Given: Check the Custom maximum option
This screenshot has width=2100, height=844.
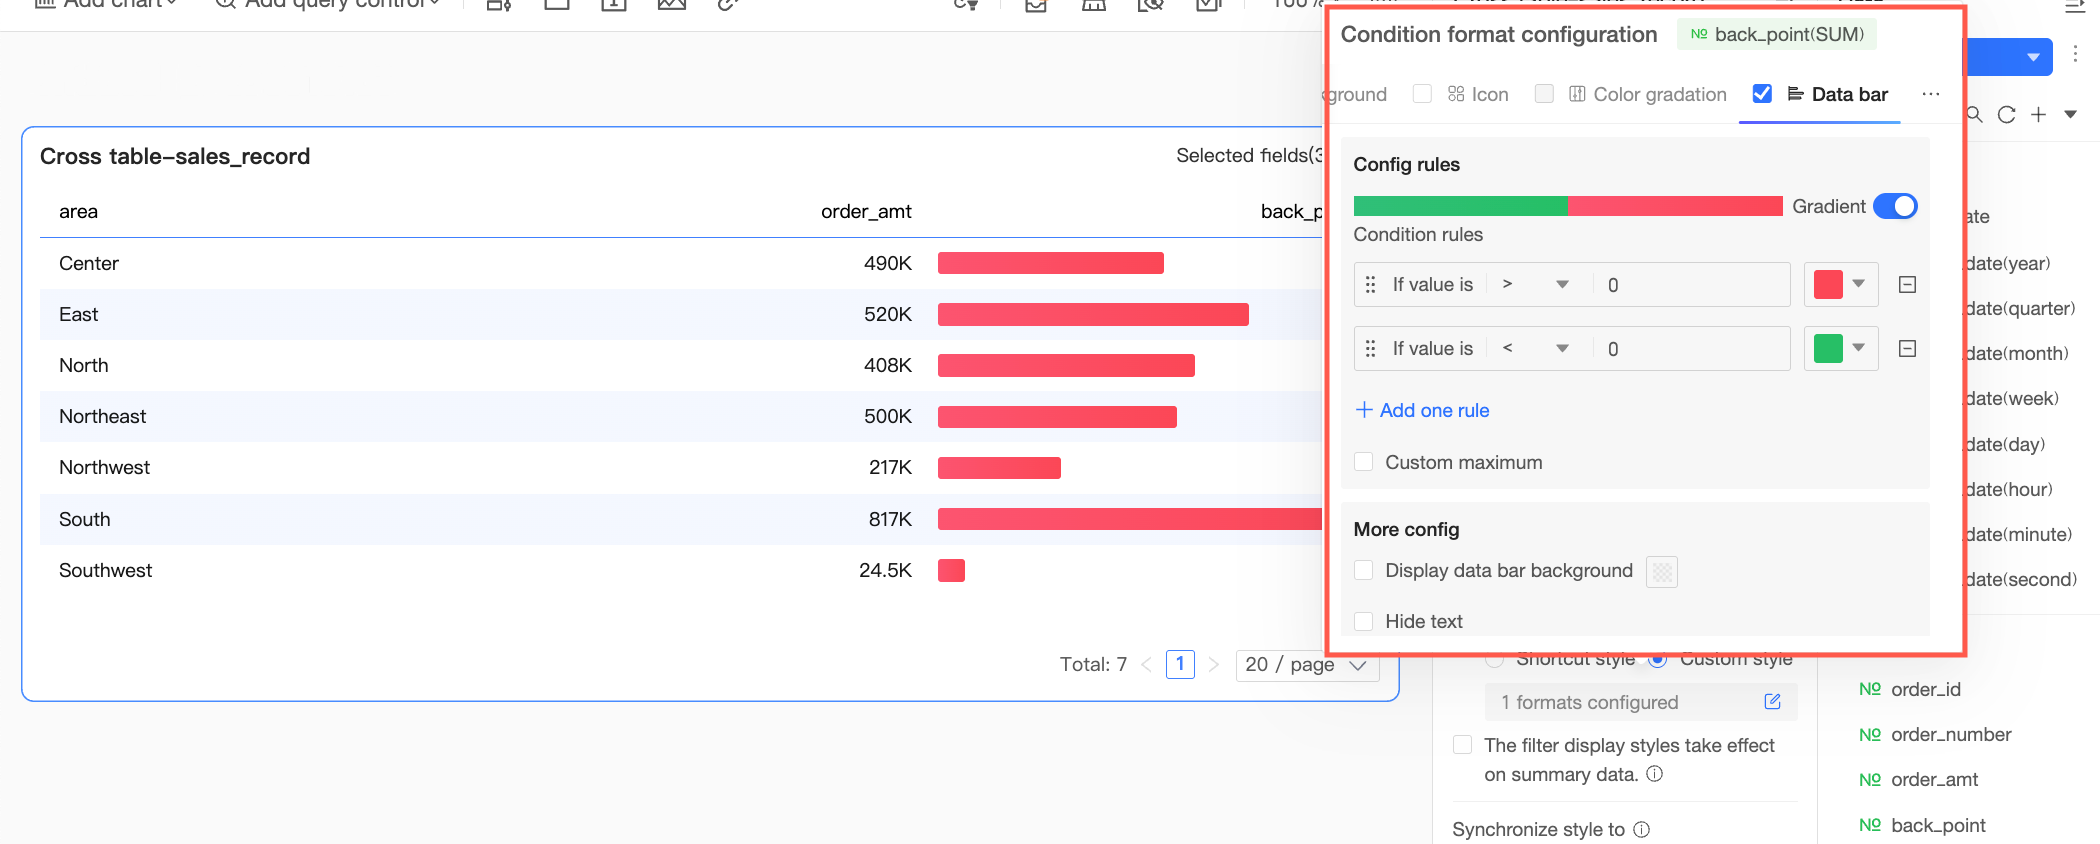Looking at the screenshot, I should 1363,462.
